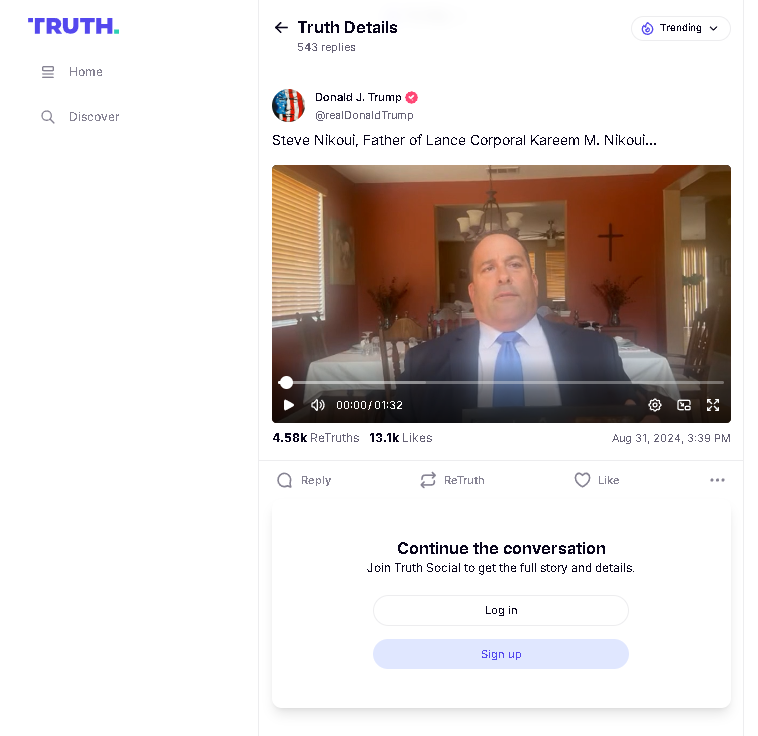Image resolution: width=758 pixels, height=736 pixels.
Task: Open the Trending sort dropdown
Action: point(681,28)
